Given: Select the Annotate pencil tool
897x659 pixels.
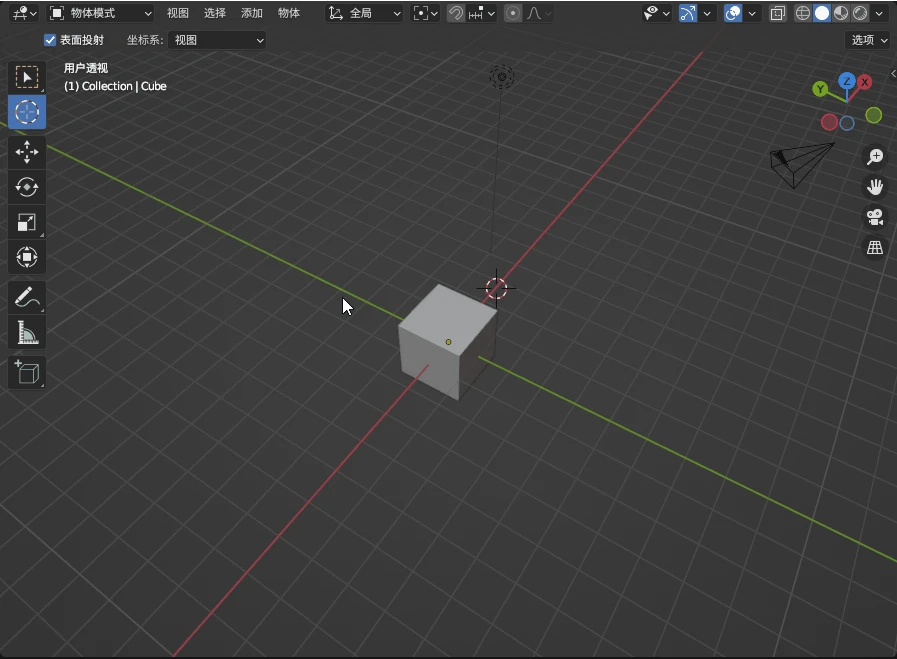Looking at the screenshot, I should pyautogui.click(x=26, y=297).
